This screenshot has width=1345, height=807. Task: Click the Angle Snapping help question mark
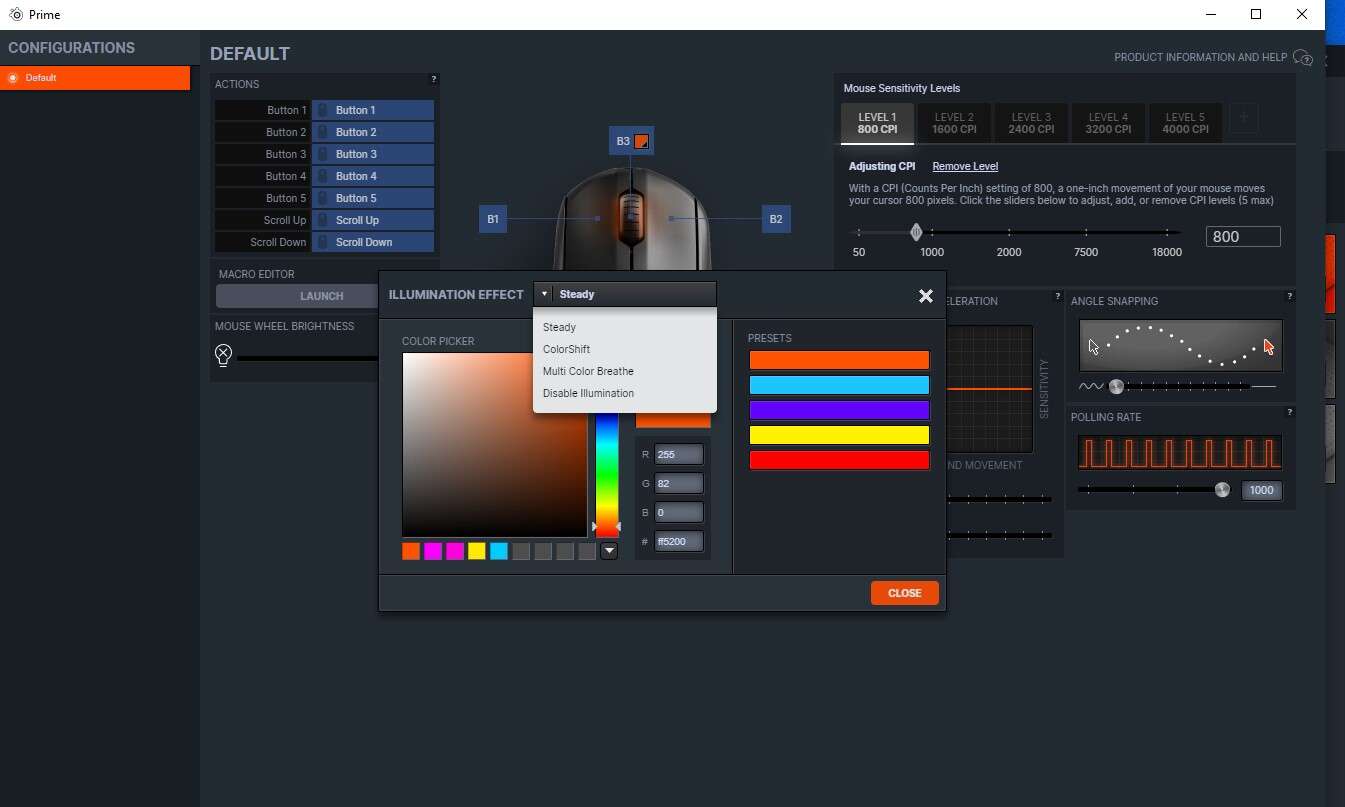pyautogui.click(x=1289, y=296)
